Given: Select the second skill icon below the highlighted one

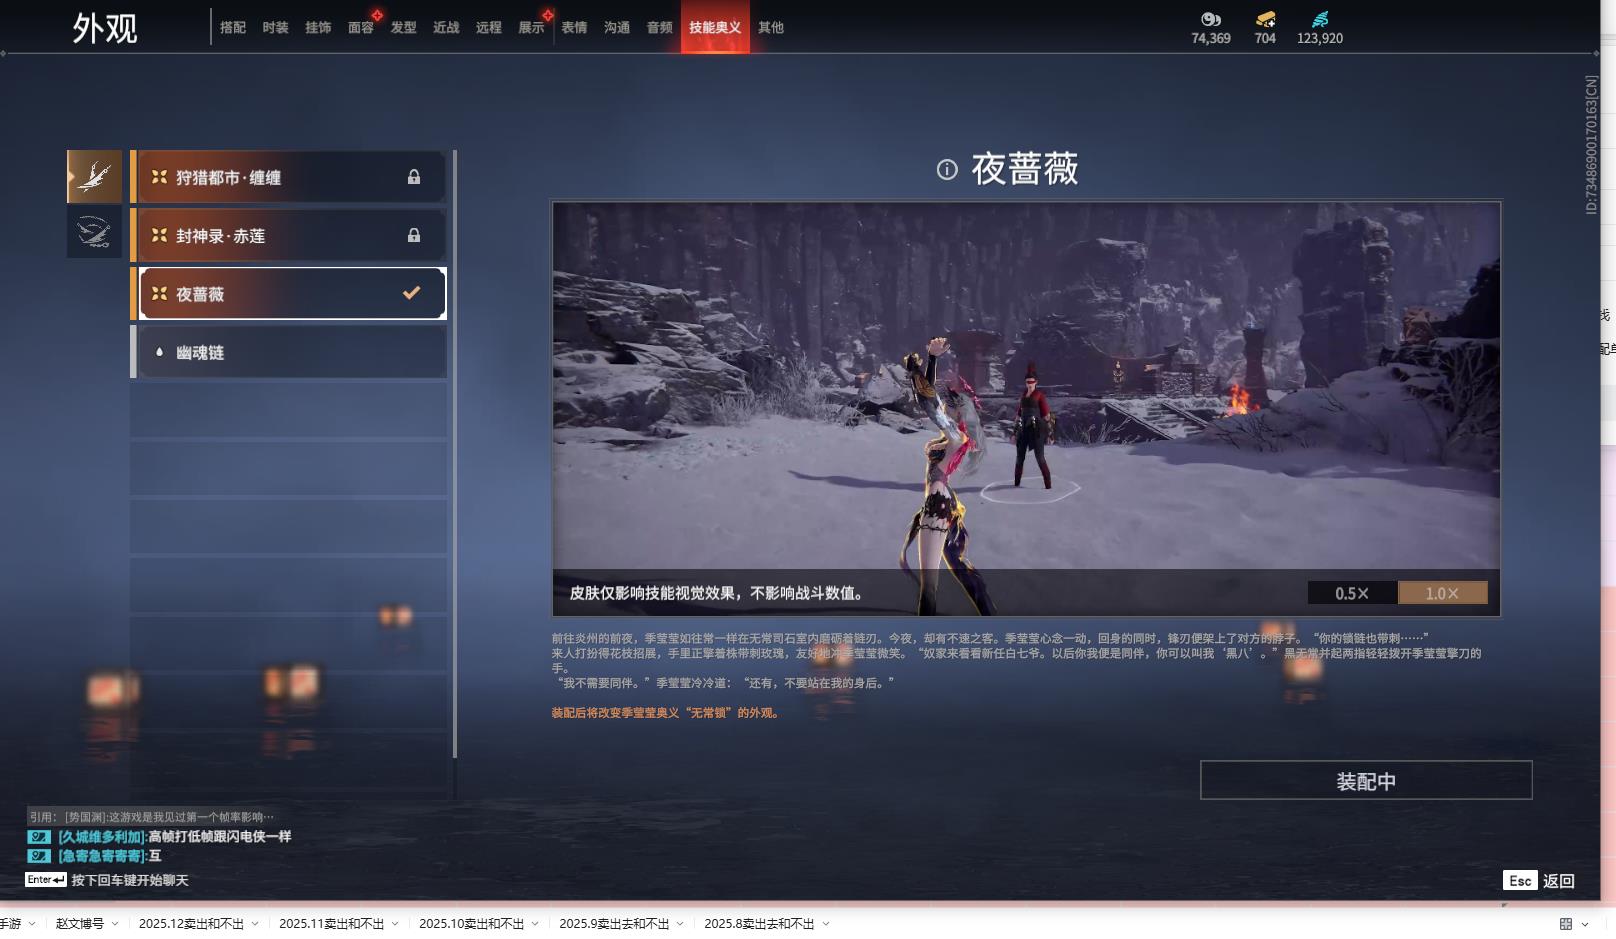Looking at the screenshot, I should pos(94,232).
